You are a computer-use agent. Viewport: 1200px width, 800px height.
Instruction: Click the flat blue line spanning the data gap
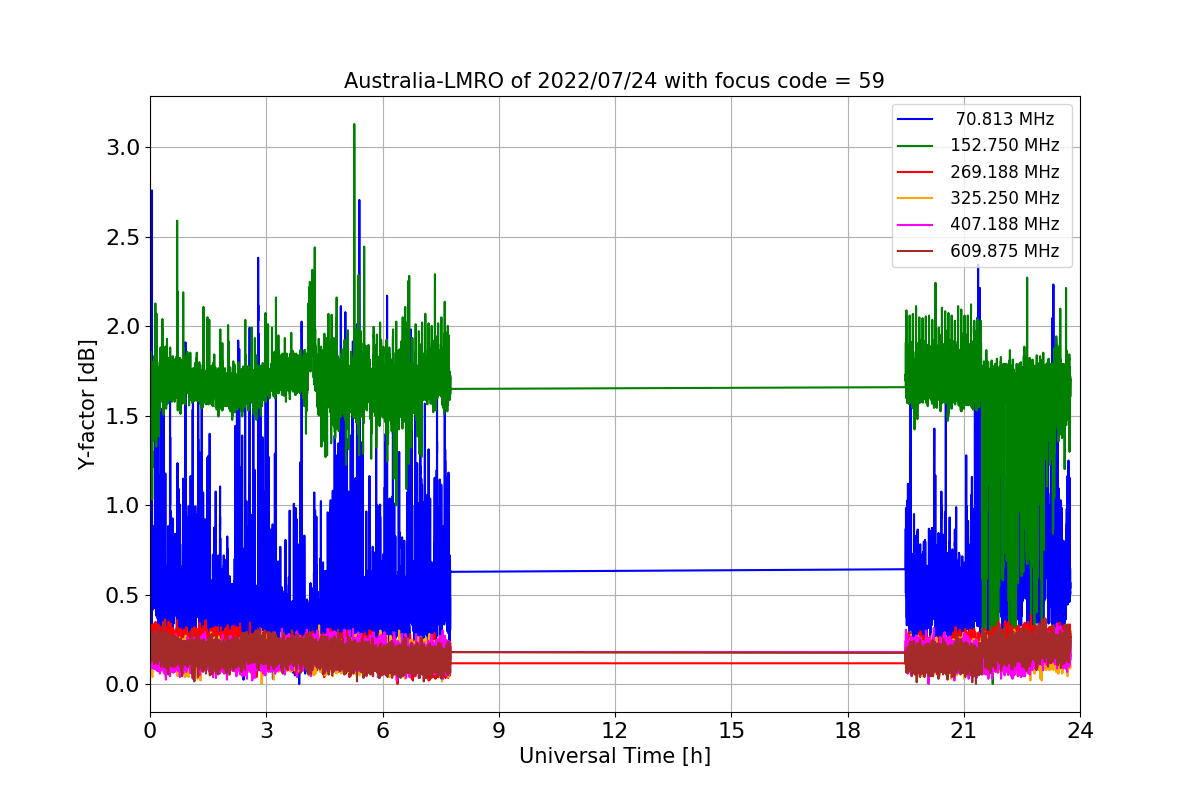pos(678,571)
